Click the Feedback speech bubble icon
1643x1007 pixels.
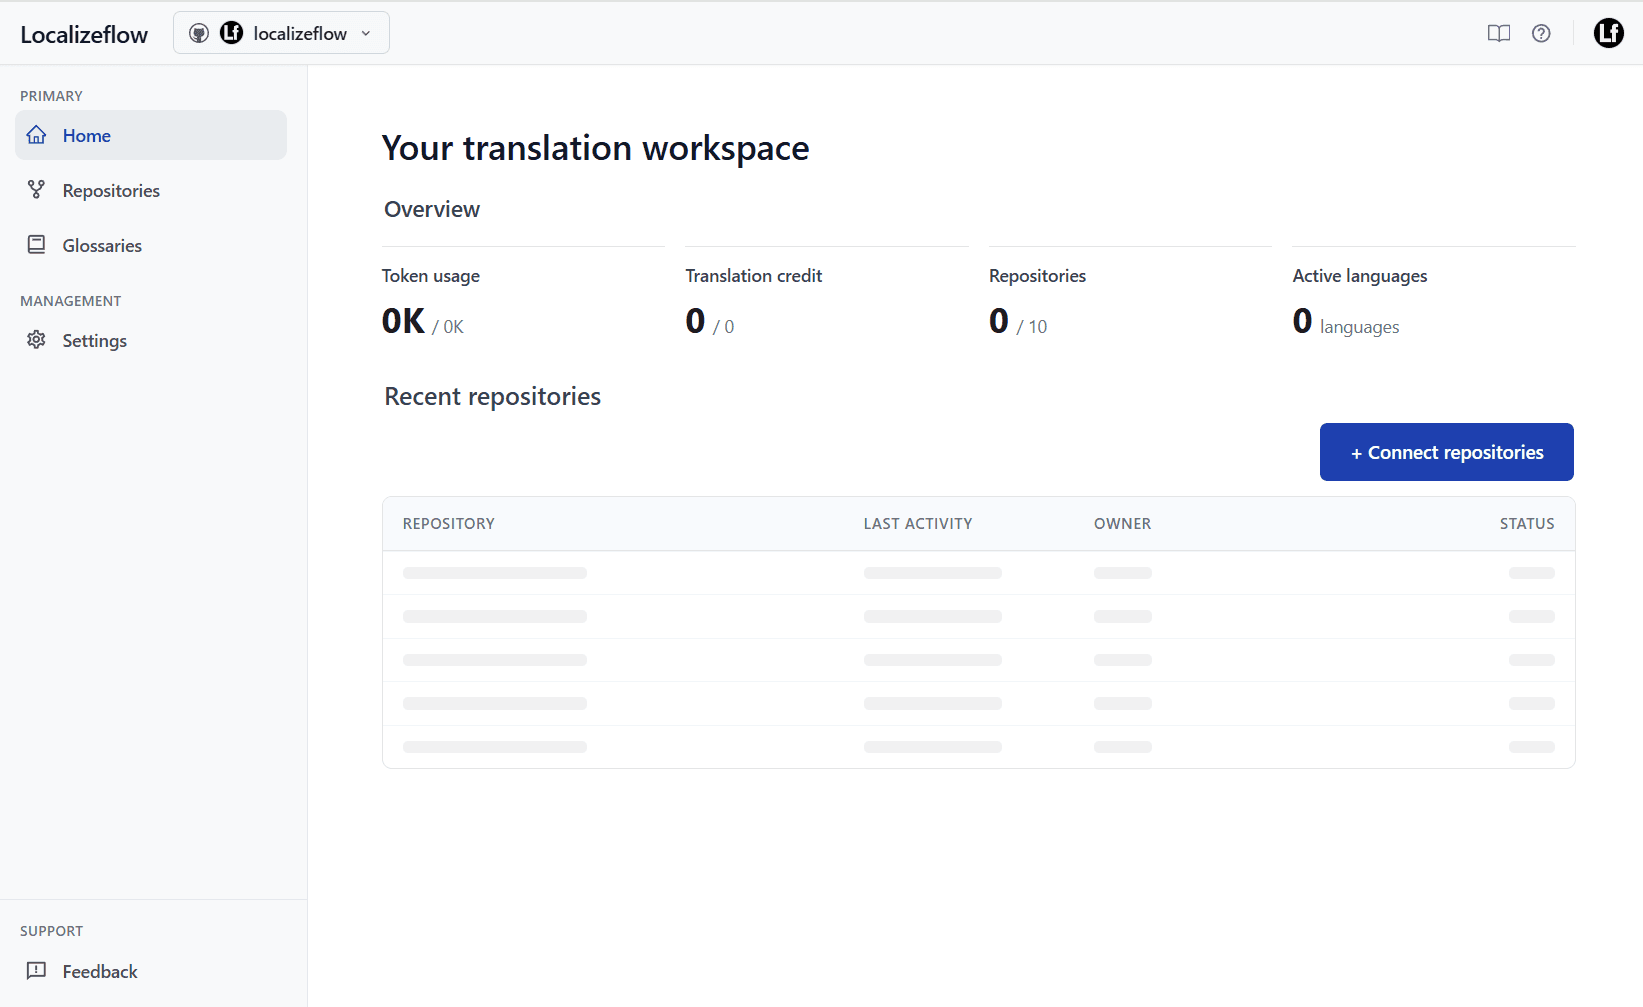pos(36,970)
